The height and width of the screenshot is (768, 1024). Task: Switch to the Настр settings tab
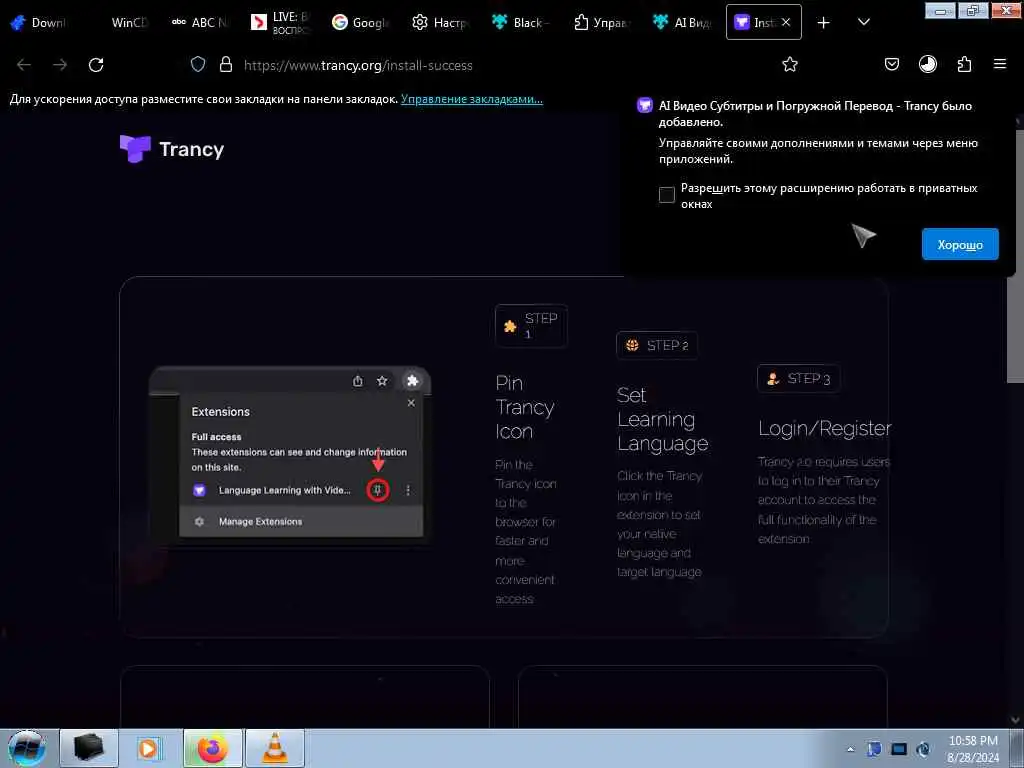point(440,23)
